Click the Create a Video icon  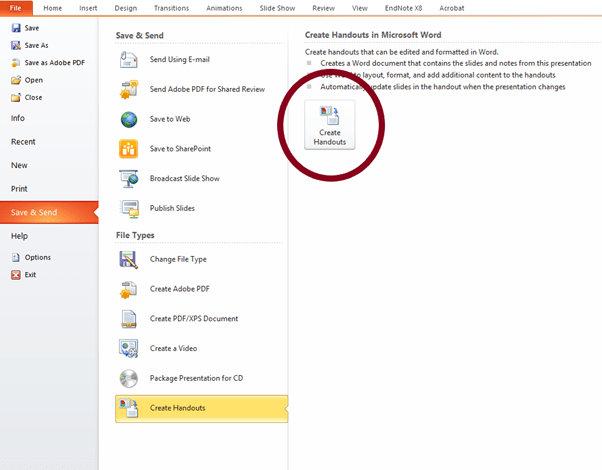(x=129, y=349)
